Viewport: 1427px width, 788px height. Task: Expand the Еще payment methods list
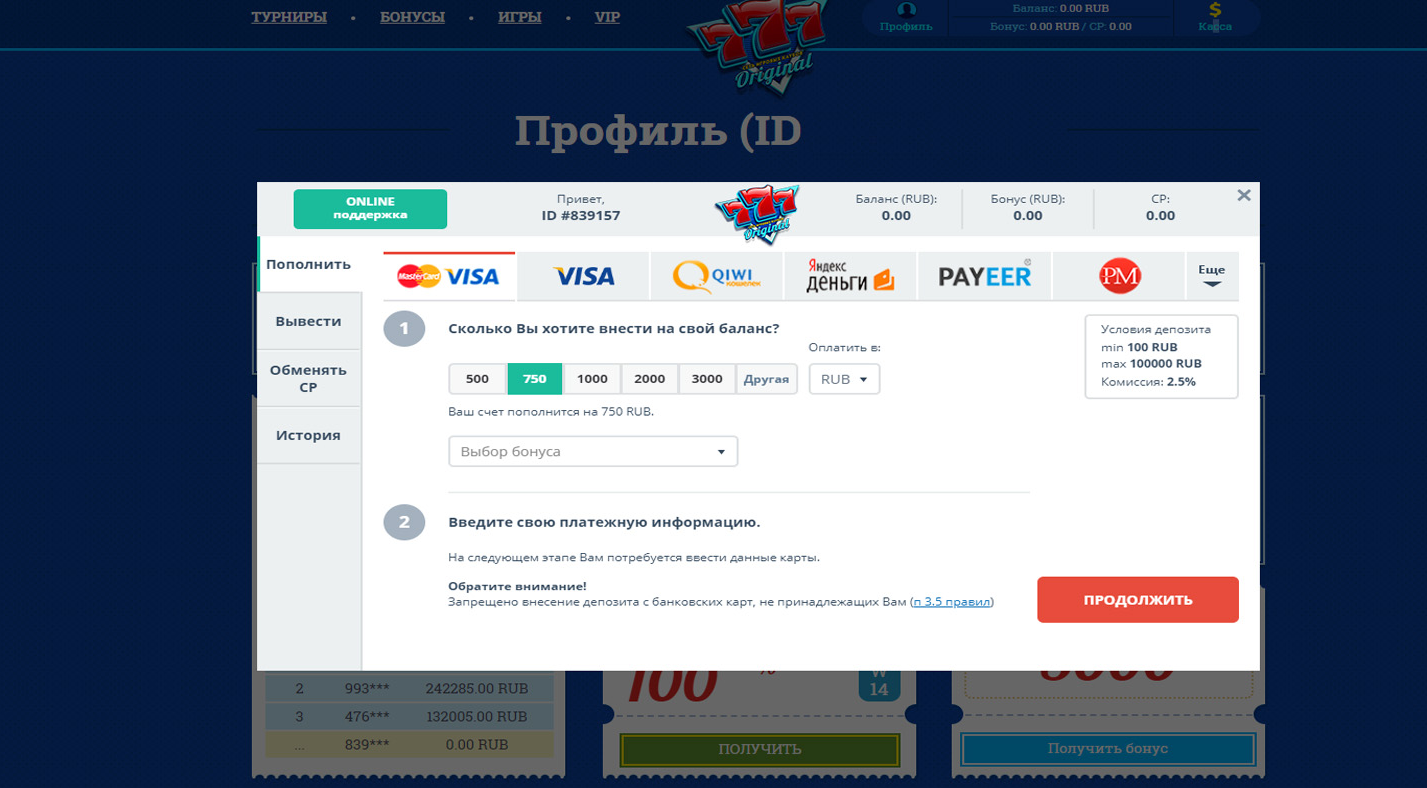tap(1212, 276)
